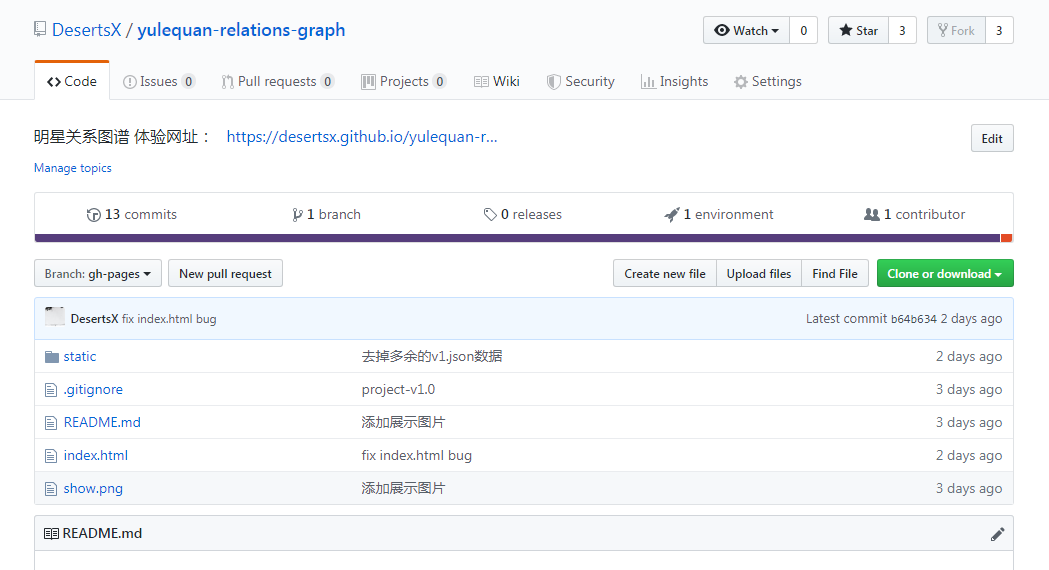This screenshot has height=570, width=1049.
Task: Open the static folder
Action: [x=80, y=356]
